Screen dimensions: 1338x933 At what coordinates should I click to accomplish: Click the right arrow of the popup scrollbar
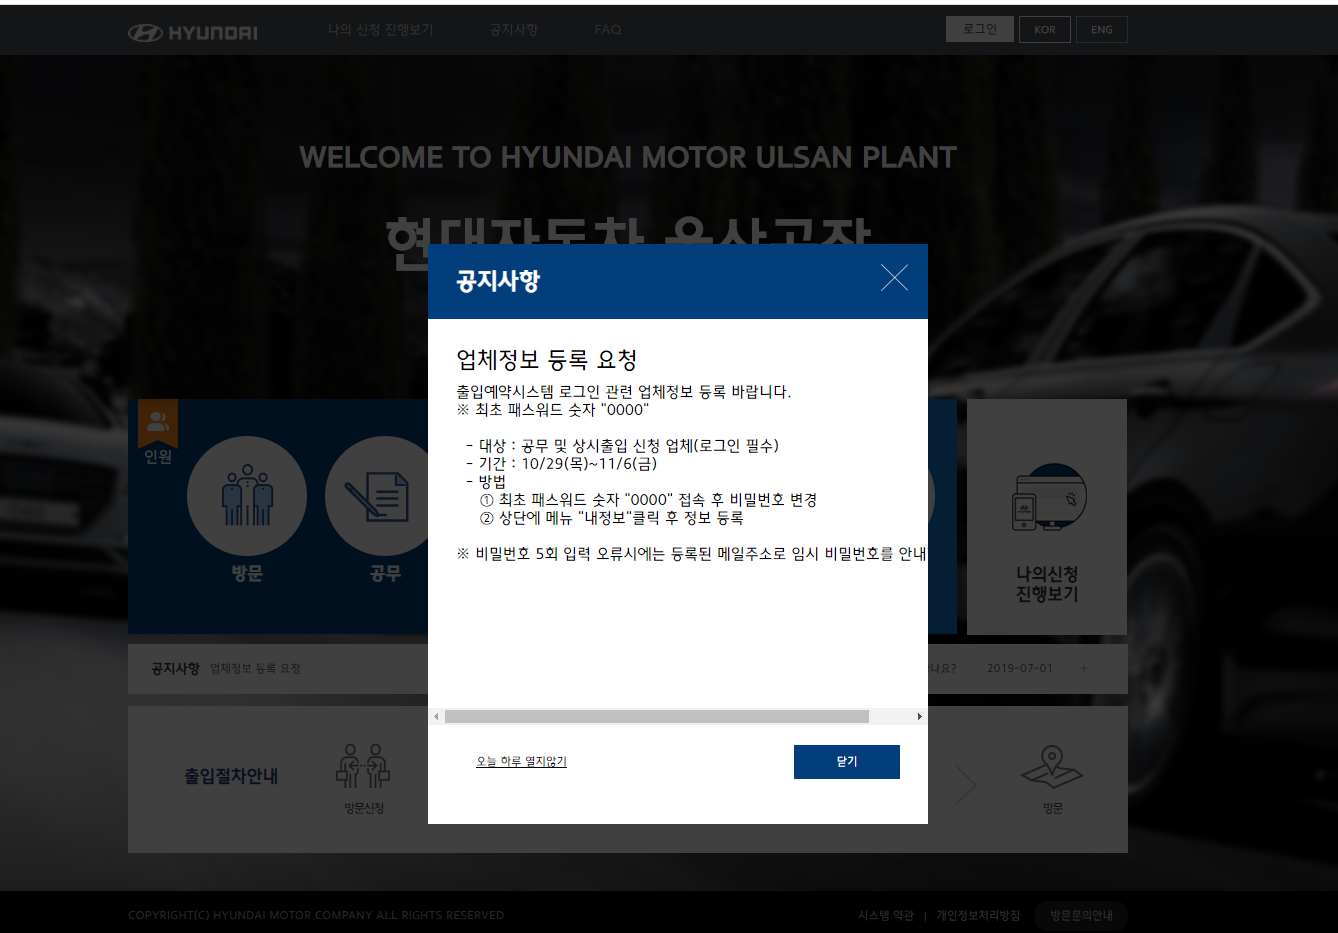click(919, 717)
